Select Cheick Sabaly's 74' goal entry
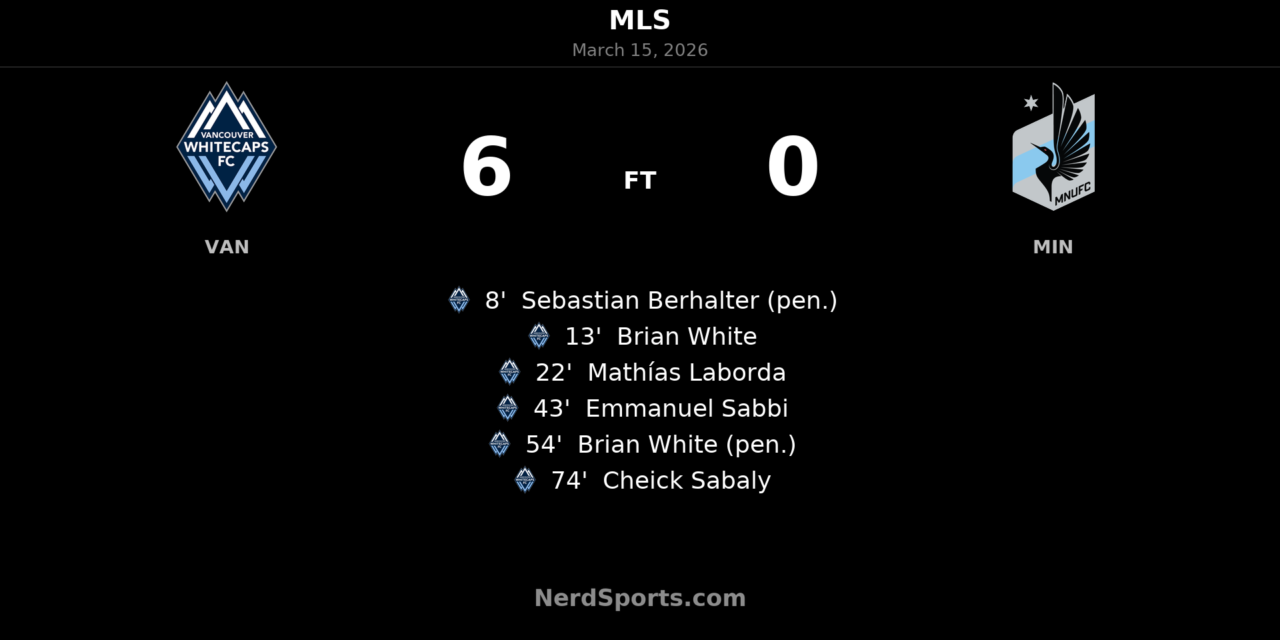 pos(661,480)
